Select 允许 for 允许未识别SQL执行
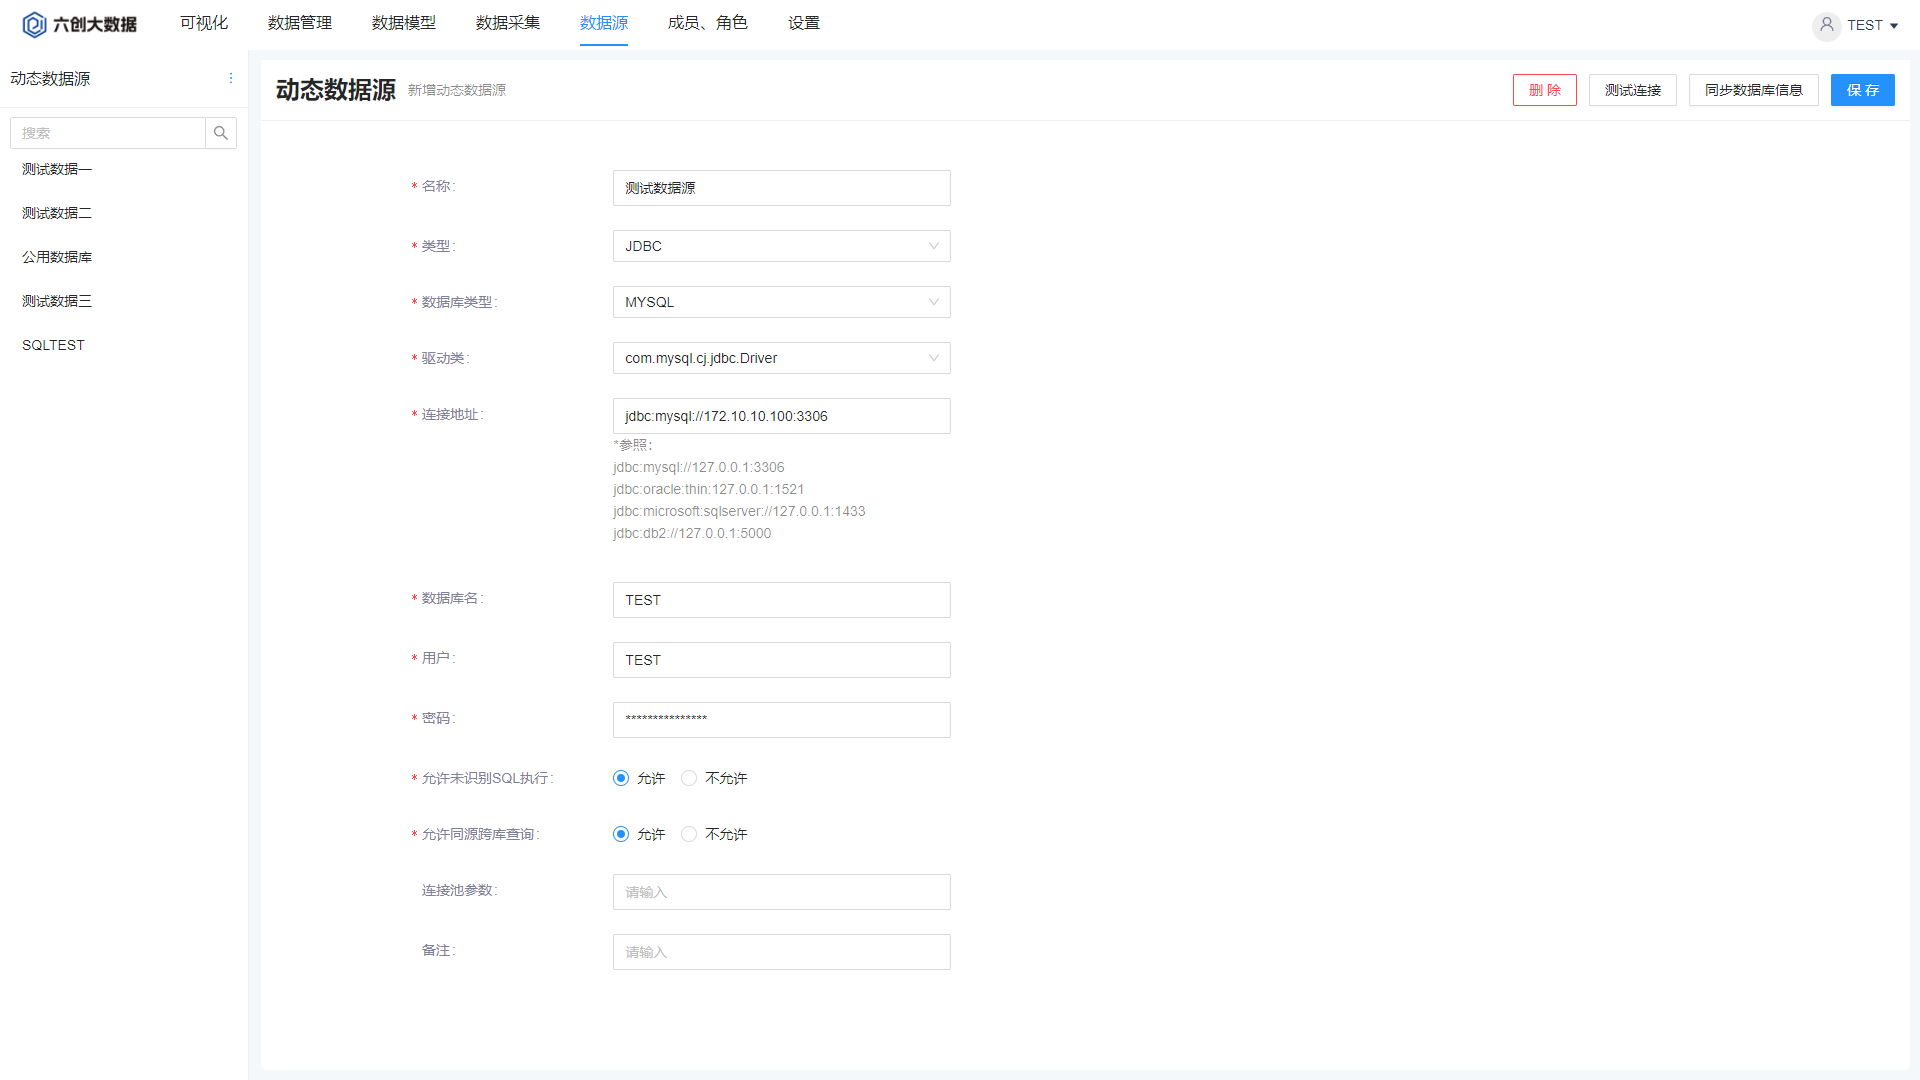Screen dimensions: 1920x1080 (x=621, y=778)
